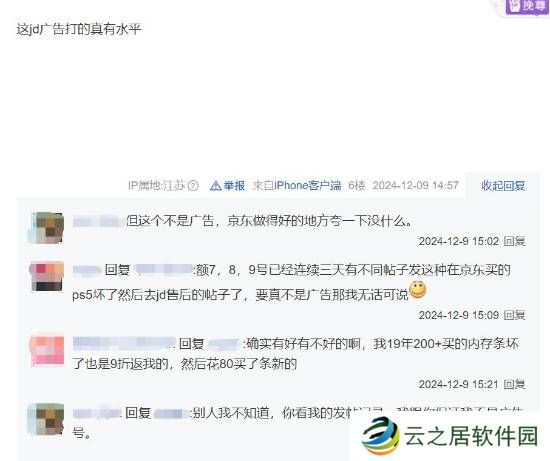Click 回复 next to the 15:02 comment
Image resolution: width=550 pixels, height=461 pixels.
click(x=514, y=241)
